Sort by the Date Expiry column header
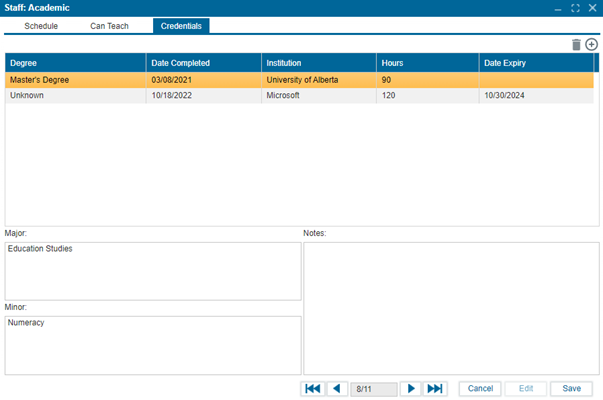The width and height of the screenshot is (603, 400). (536, 63)
